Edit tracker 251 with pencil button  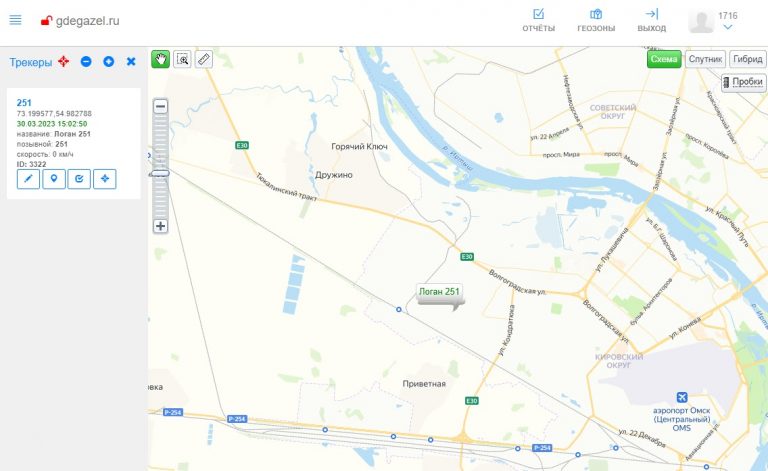(x=28, y=179)
